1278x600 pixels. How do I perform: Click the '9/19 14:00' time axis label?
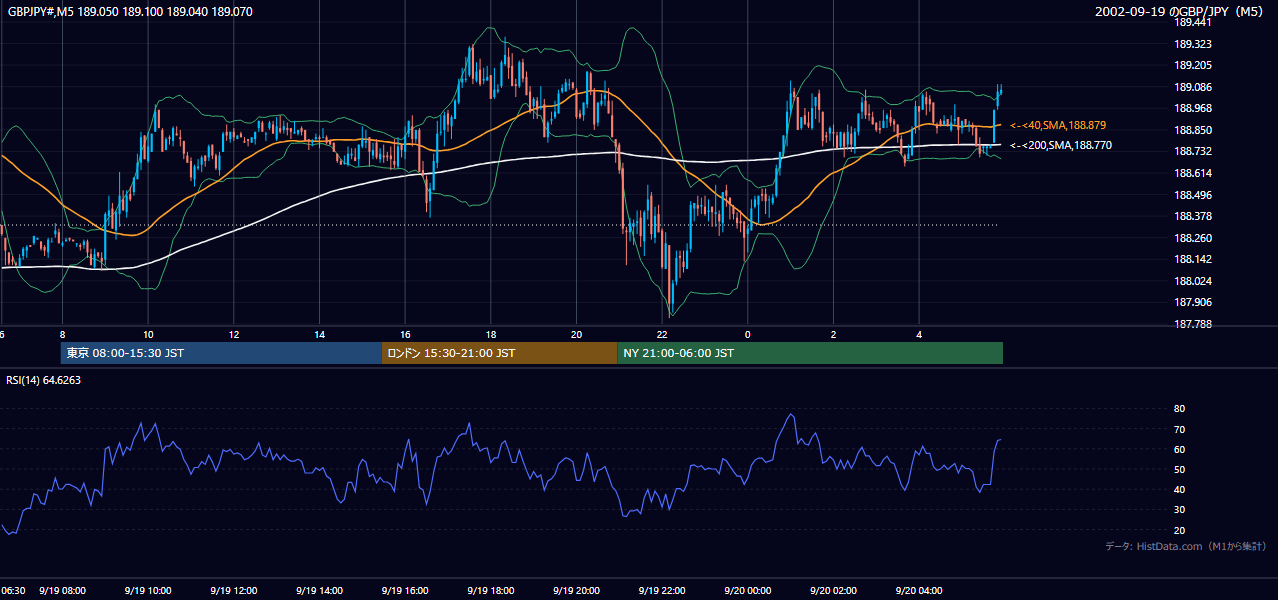pos(319,591)
